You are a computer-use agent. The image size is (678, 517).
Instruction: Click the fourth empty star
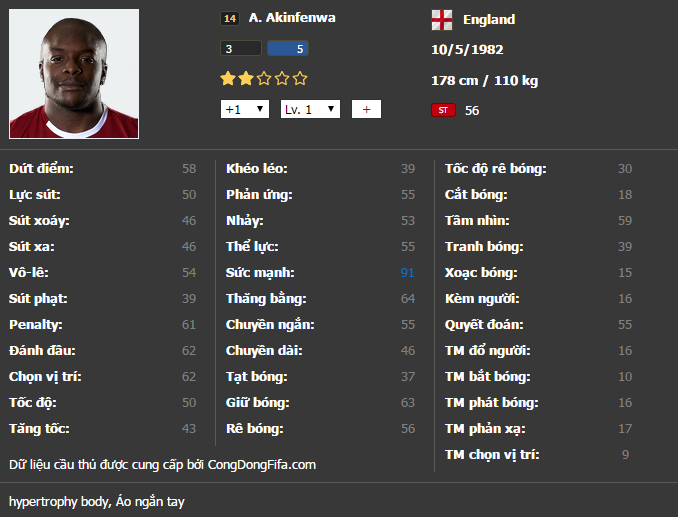tap(282, 79)
